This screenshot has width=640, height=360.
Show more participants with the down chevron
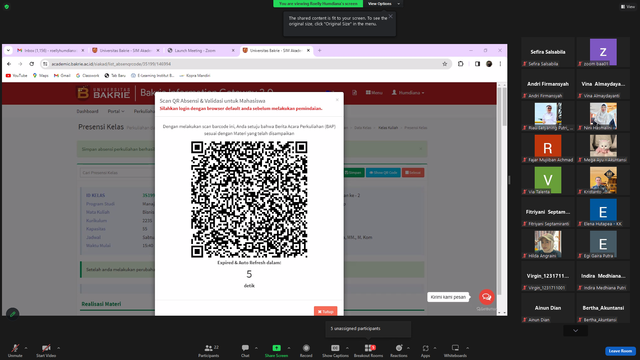[x=576, y=331]
